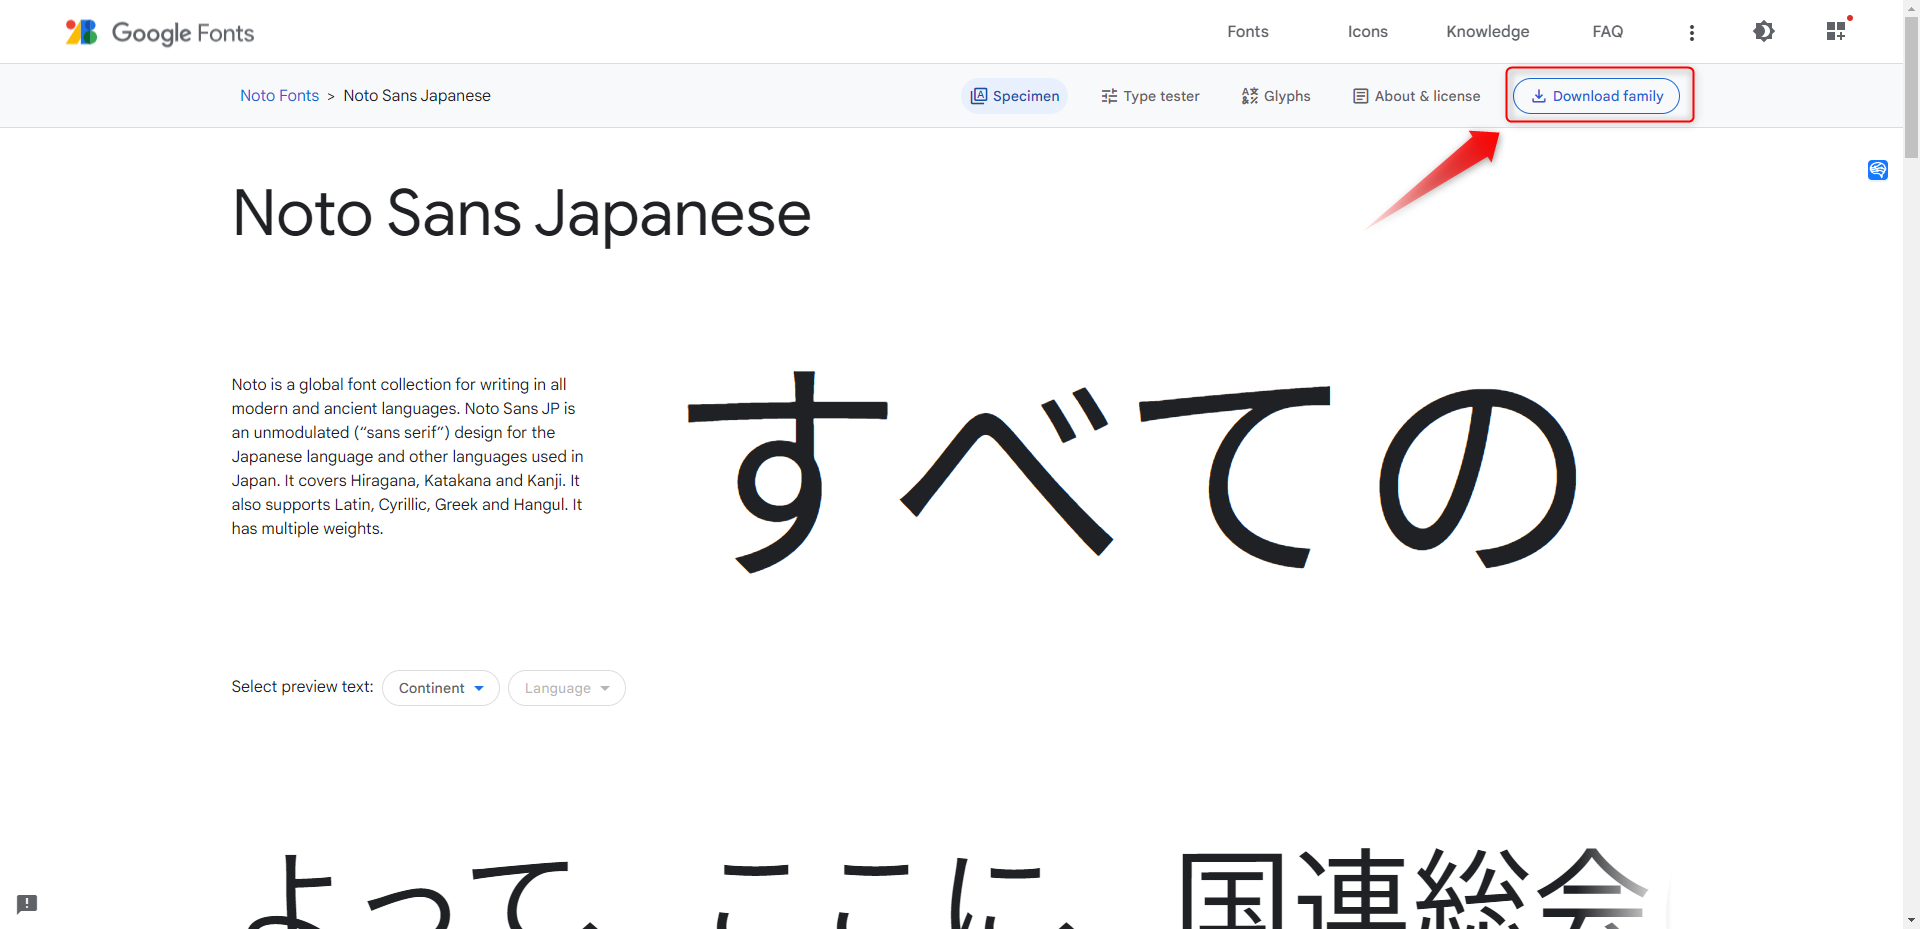Image resolution: width=1920 pixels, height=929 pixels.
Task: Click the Download family button
Action: tap(1597, 96)
